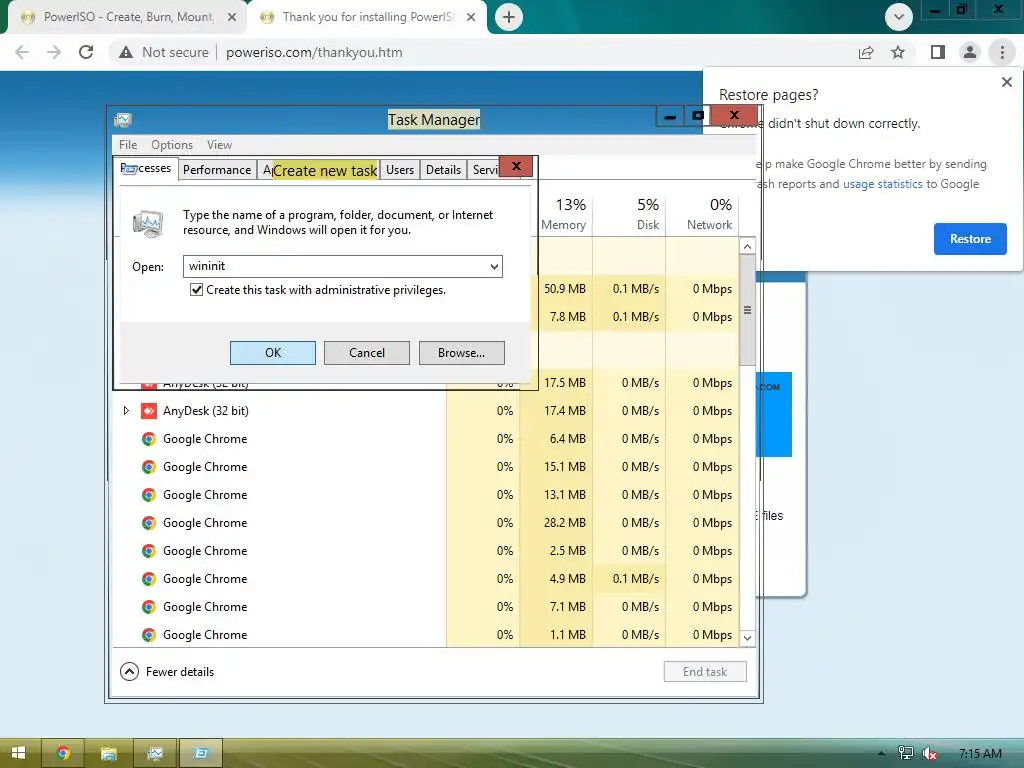Open the Chrome profile menu
This screenshot has width=1024, height=768.
point(970,52)
